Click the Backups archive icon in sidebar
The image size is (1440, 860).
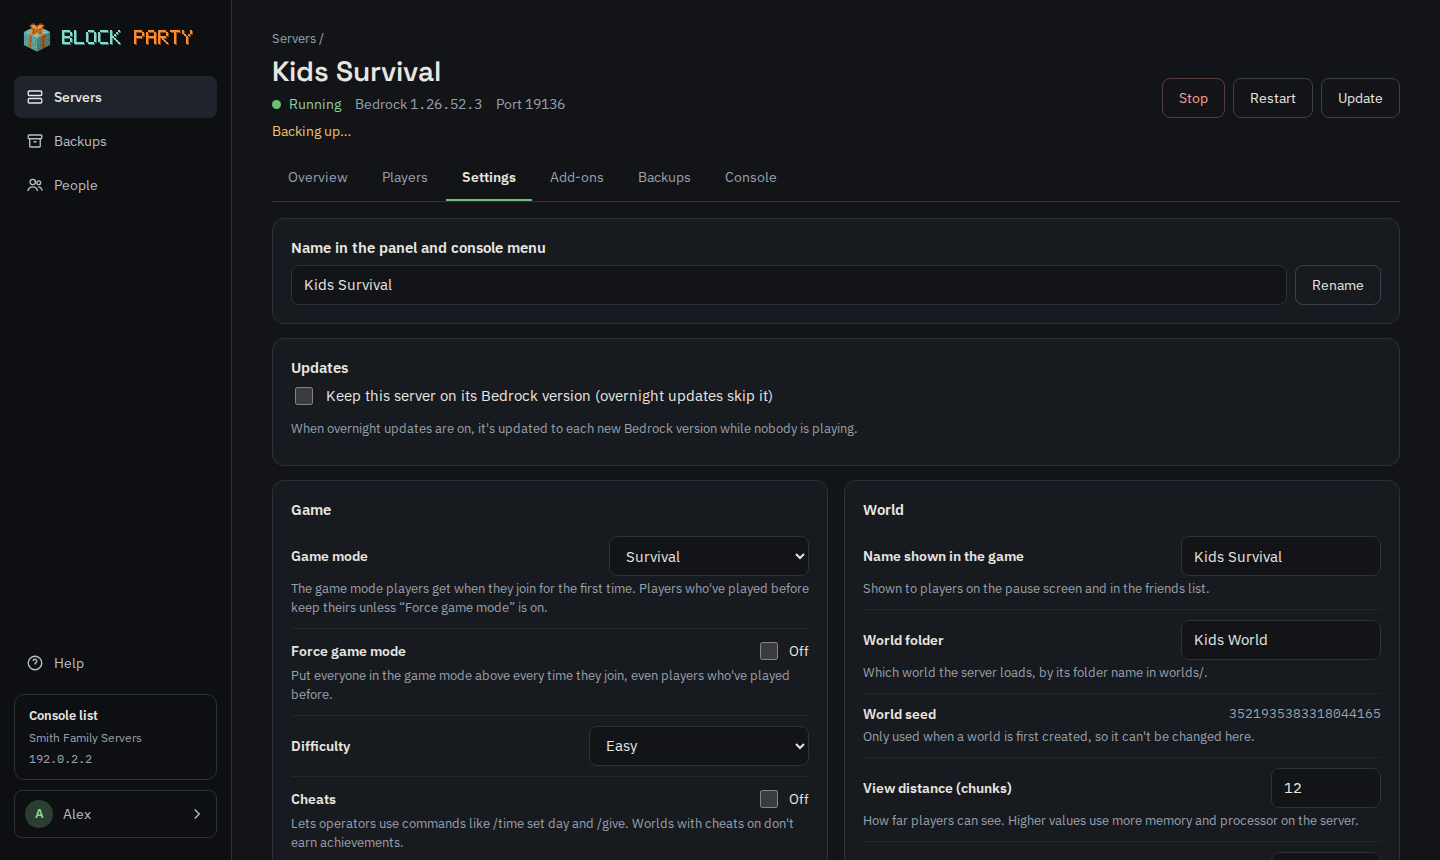(x=35, y=141)
